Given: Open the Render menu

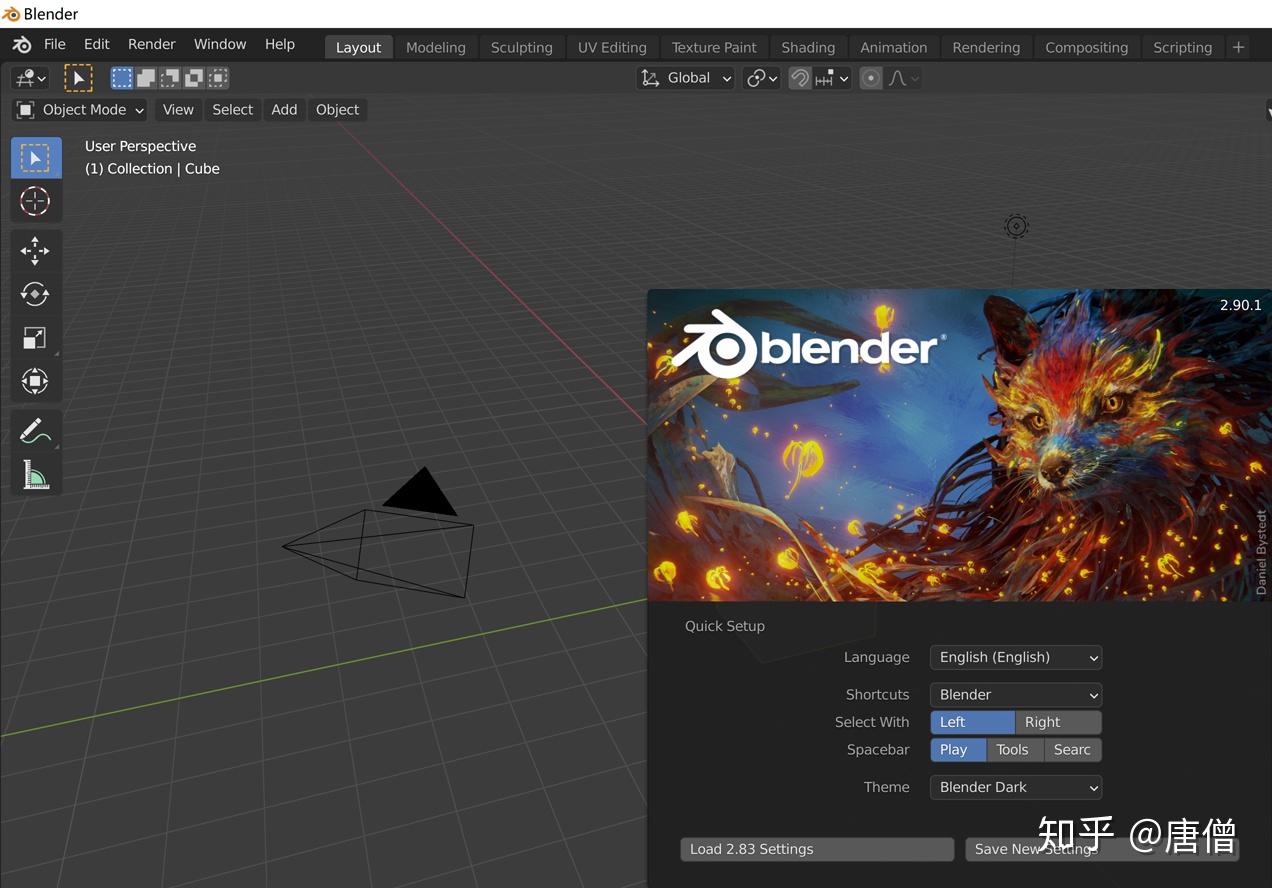Looking at the screenshot, I should tap(151, 44).
